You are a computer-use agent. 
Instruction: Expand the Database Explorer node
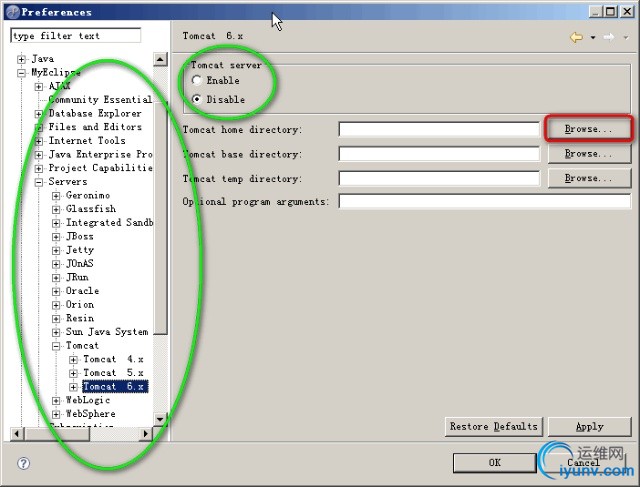tap(39, 113)
